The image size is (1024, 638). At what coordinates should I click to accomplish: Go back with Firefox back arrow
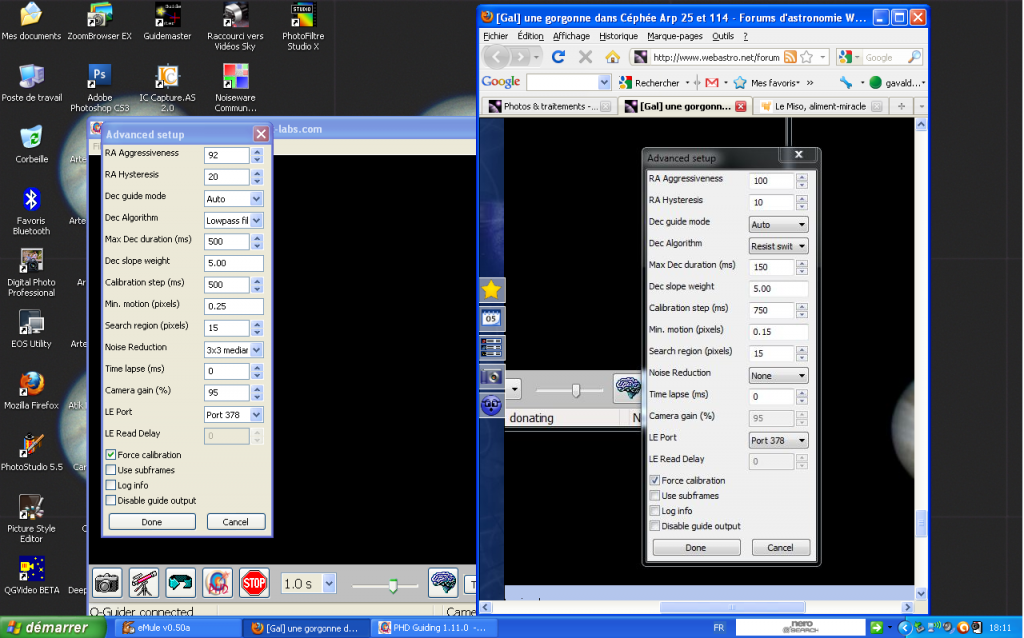pos(497,57)
